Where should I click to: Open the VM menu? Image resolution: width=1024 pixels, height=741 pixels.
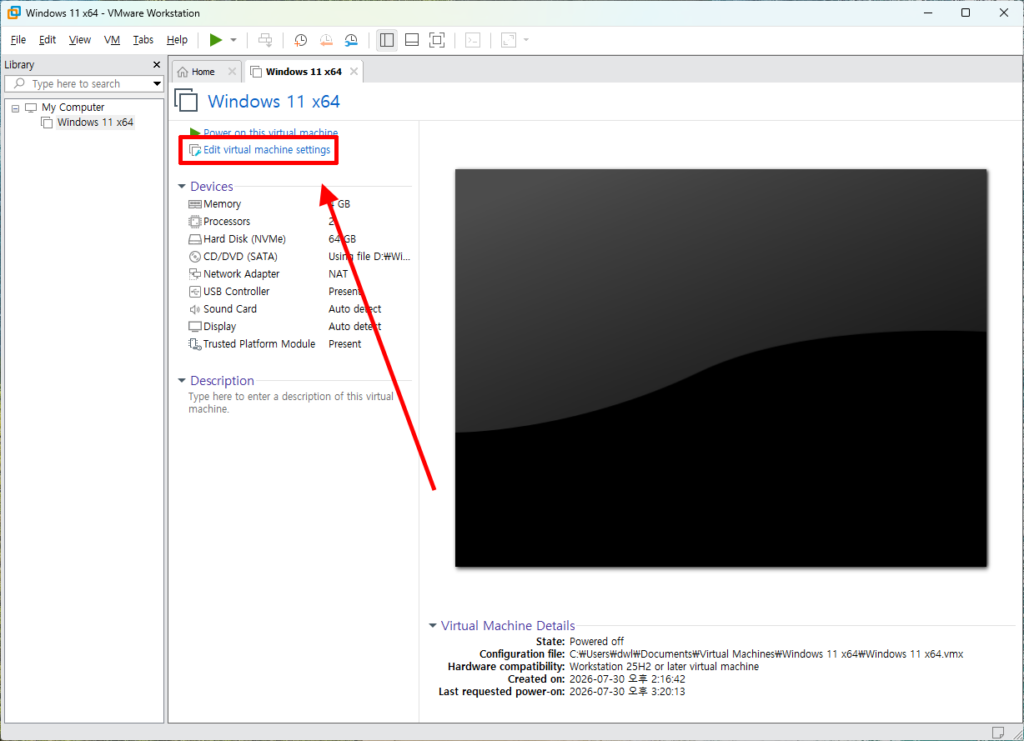112,40
